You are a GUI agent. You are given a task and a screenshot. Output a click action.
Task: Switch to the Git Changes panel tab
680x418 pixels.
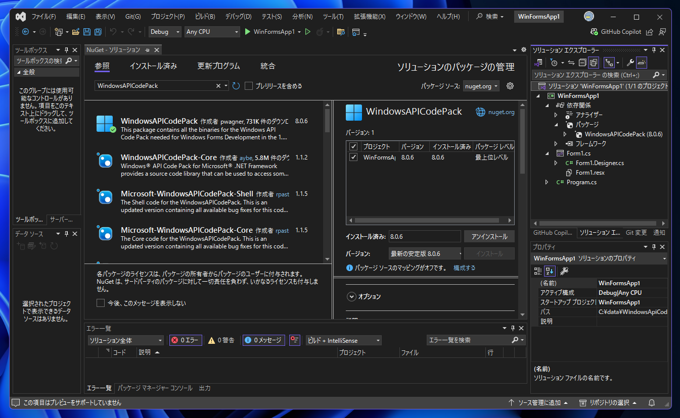(636, 233)
